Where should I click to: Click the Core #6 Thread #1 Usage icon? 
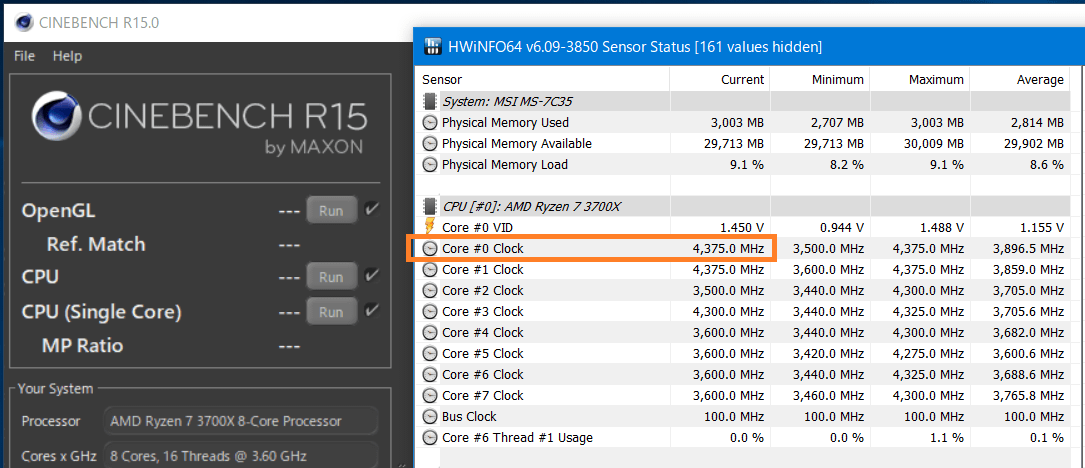[x=430, y=438]
